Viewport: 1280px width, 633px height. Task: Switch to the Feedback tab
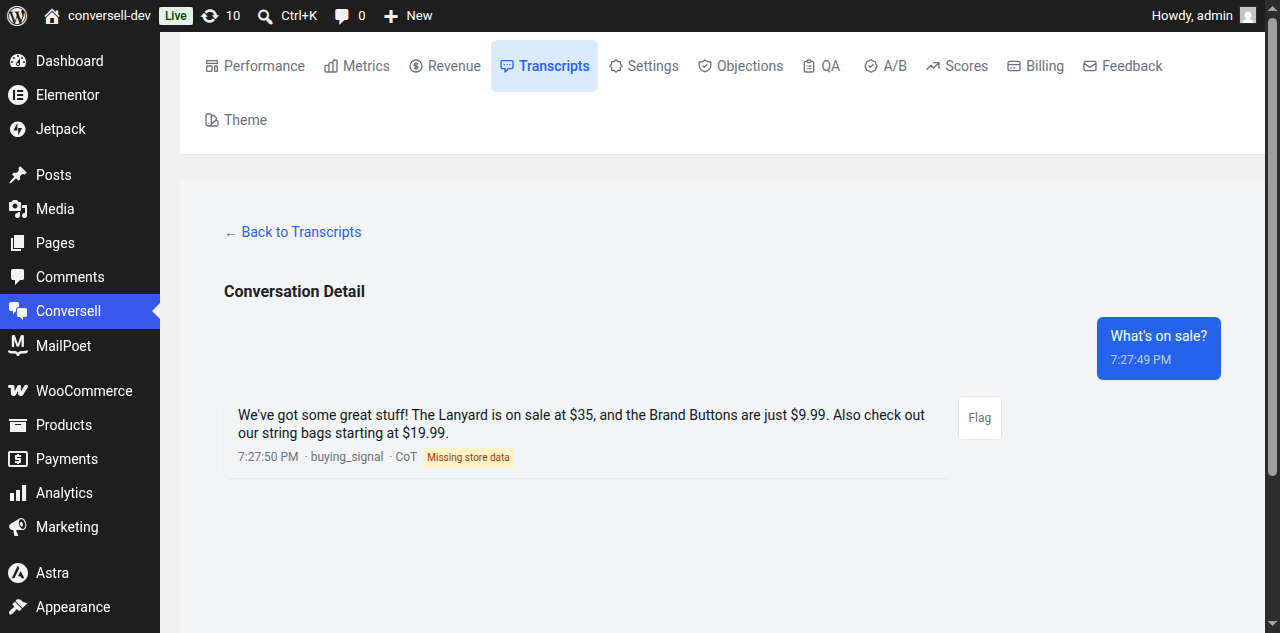pos(1123,66)
